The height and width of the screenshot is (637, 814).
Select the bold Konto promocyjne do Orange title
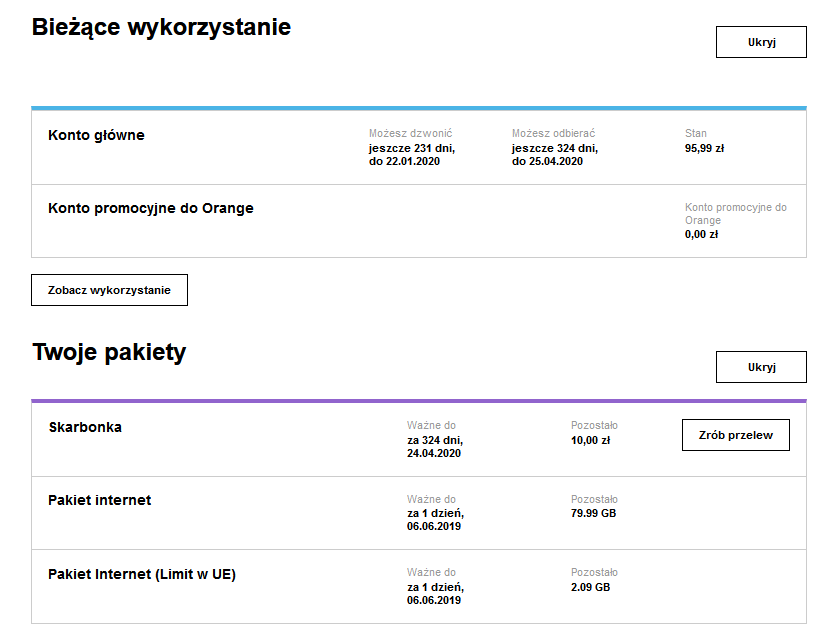pyautogui.click(x=150, y=208)
